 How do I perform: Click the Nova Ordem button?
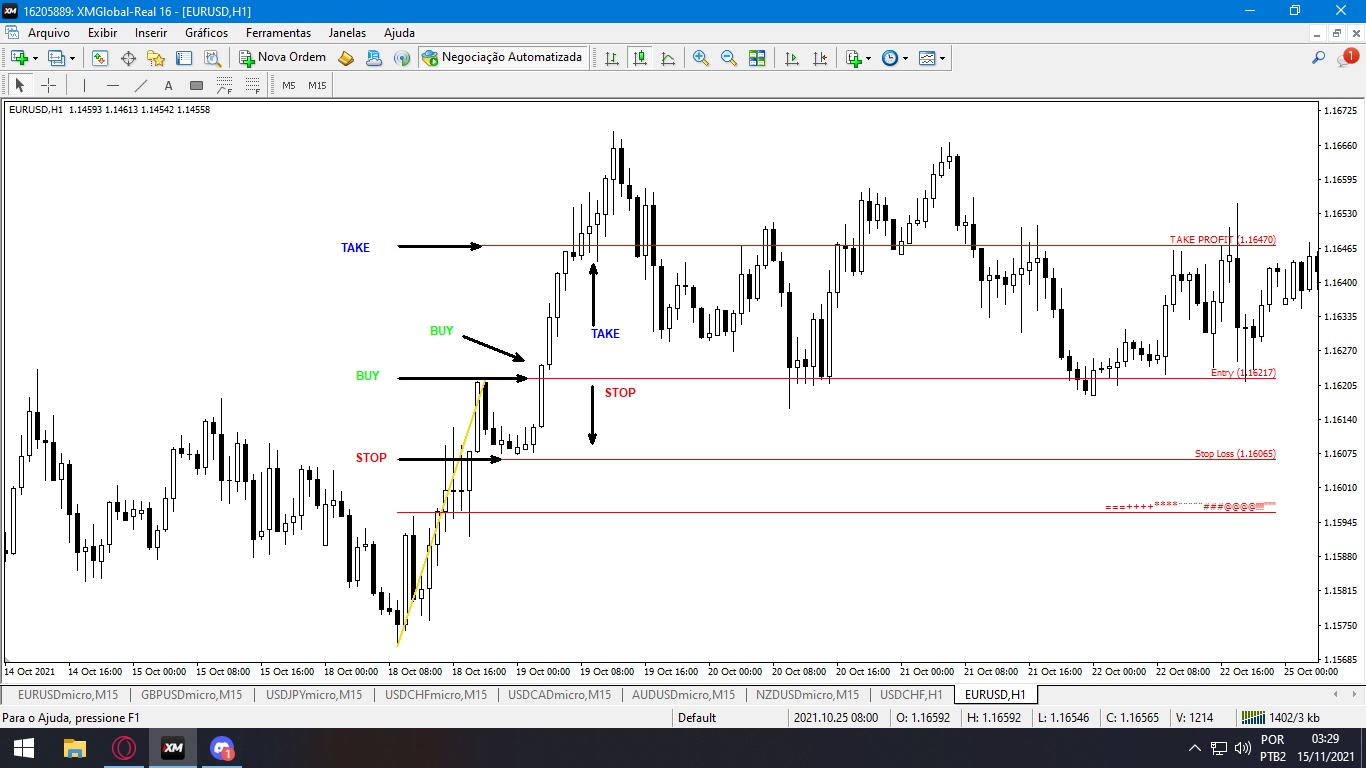[x=283, y=58]
